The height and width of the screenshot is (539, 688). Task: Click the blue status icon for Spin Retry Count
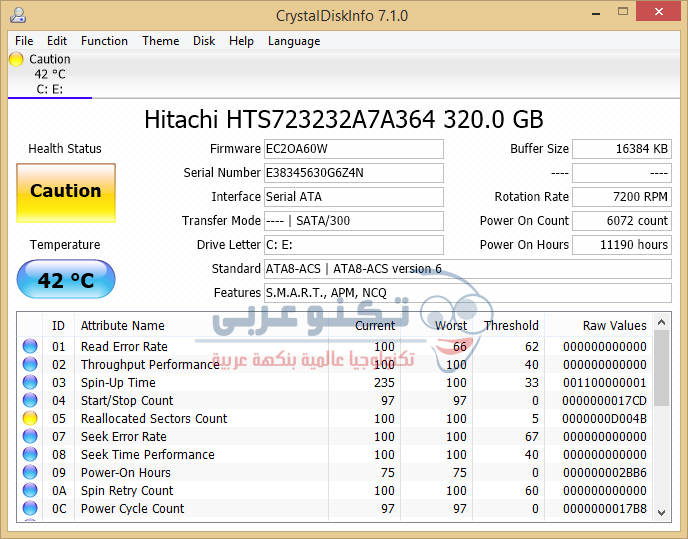click(x=30, y=490)
